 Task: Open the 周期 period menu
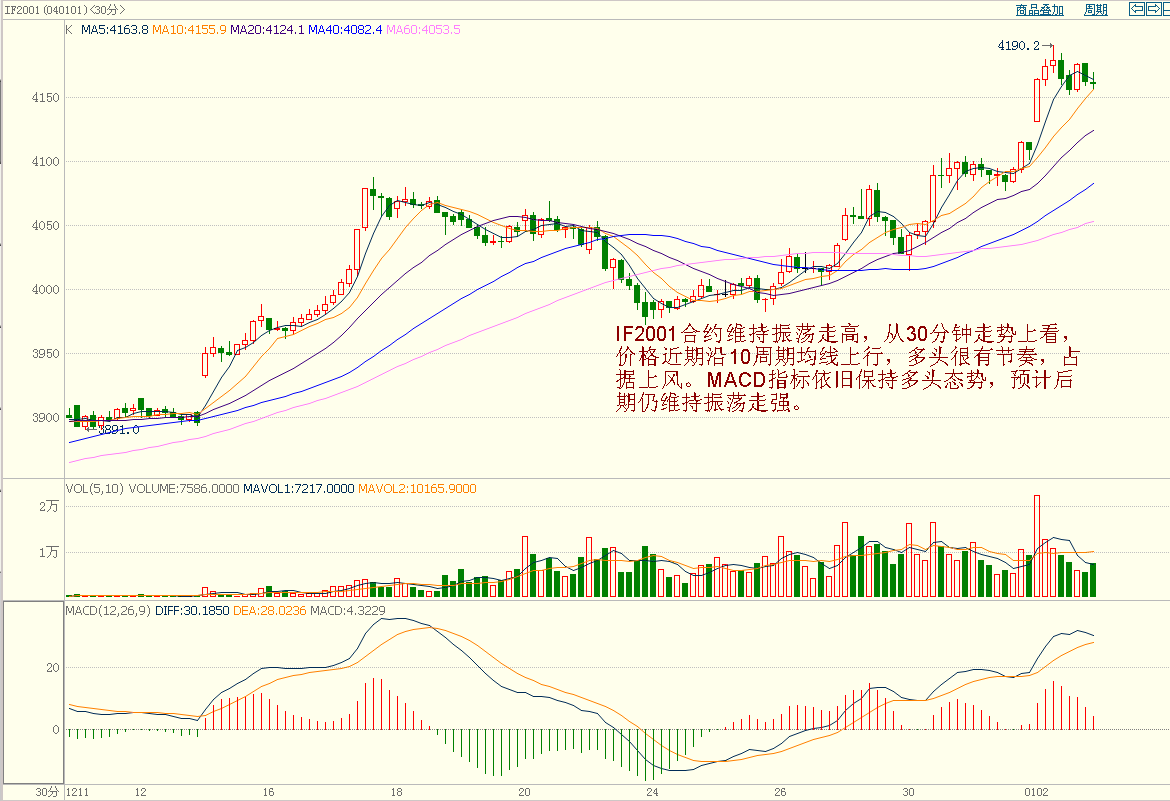(x=1096, y=10)
